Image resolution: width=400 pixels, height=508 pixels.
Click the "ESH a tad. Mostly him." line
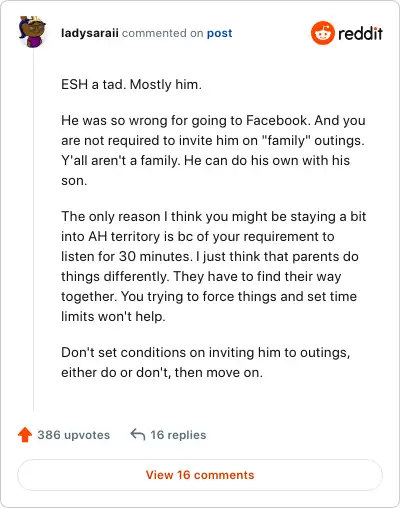point(131,84)
